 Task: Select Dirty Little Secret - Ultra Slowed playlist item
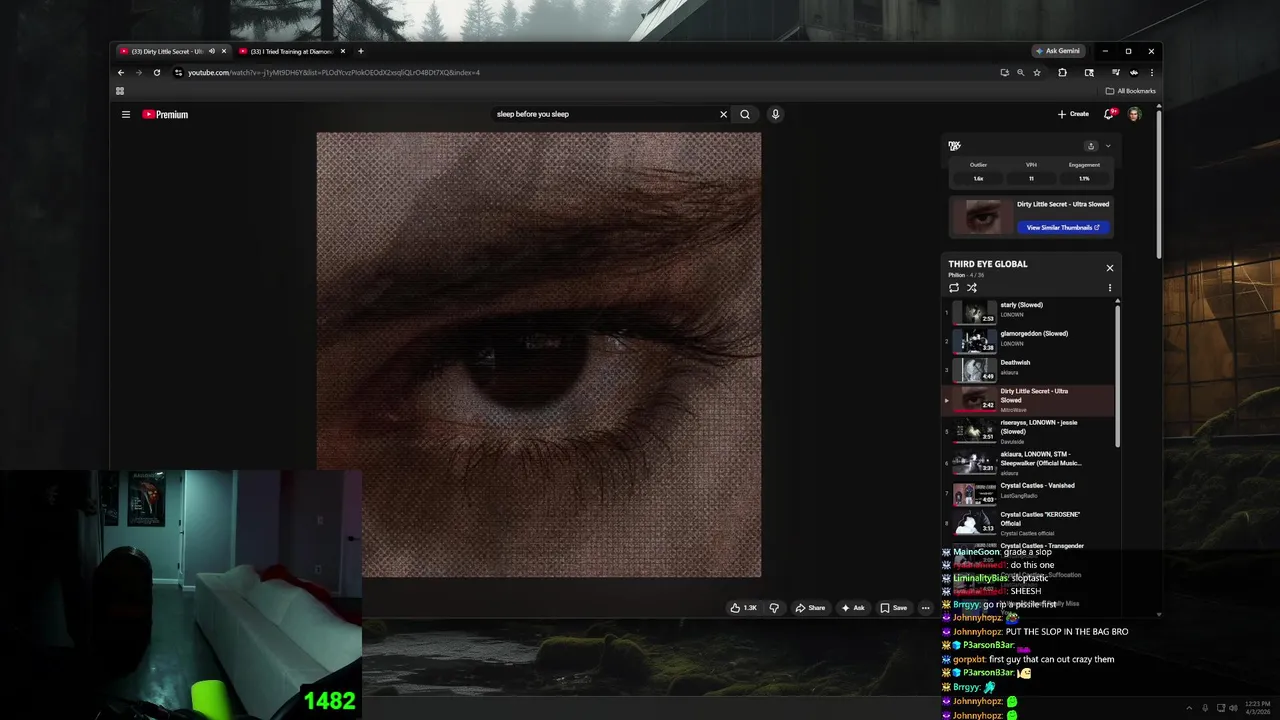[x=1028, y=400]
